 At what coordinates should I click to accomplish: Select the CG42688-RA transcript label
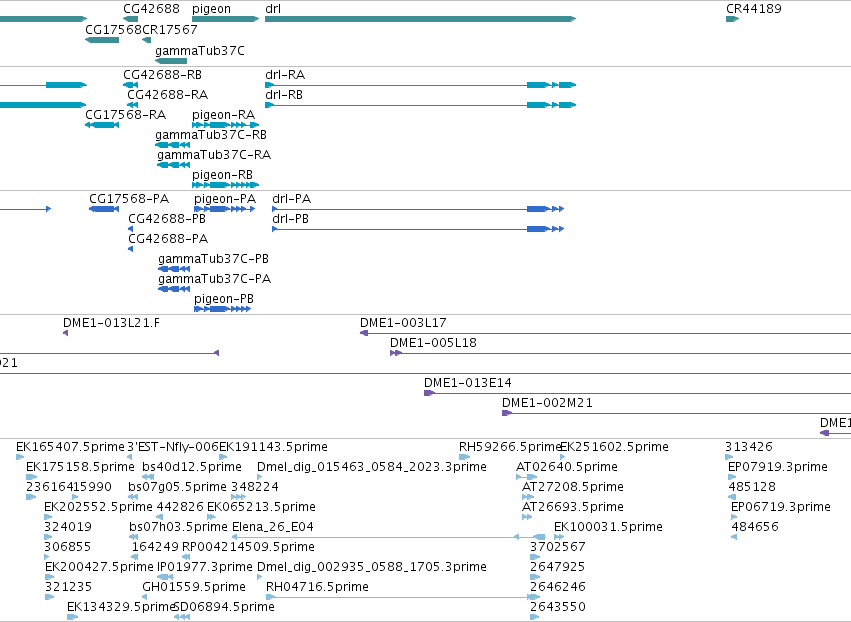click(x=168, y=95)
